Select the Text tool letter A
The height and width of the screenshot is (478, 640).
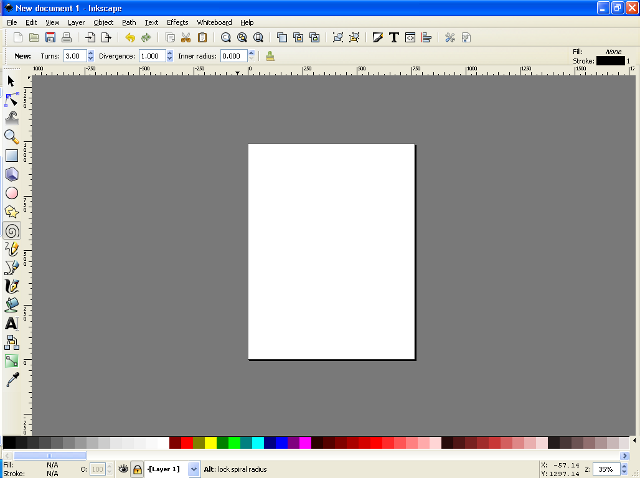point(12,323)
